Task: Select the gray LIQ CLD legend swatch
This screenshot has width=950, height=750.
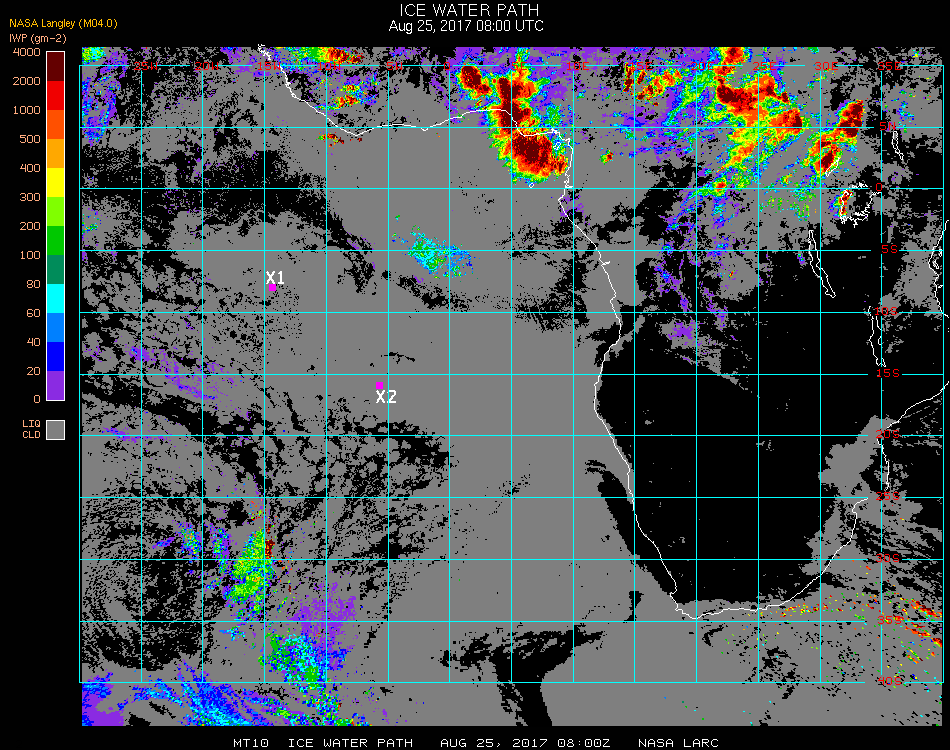Action: click(x=56, y=430)
